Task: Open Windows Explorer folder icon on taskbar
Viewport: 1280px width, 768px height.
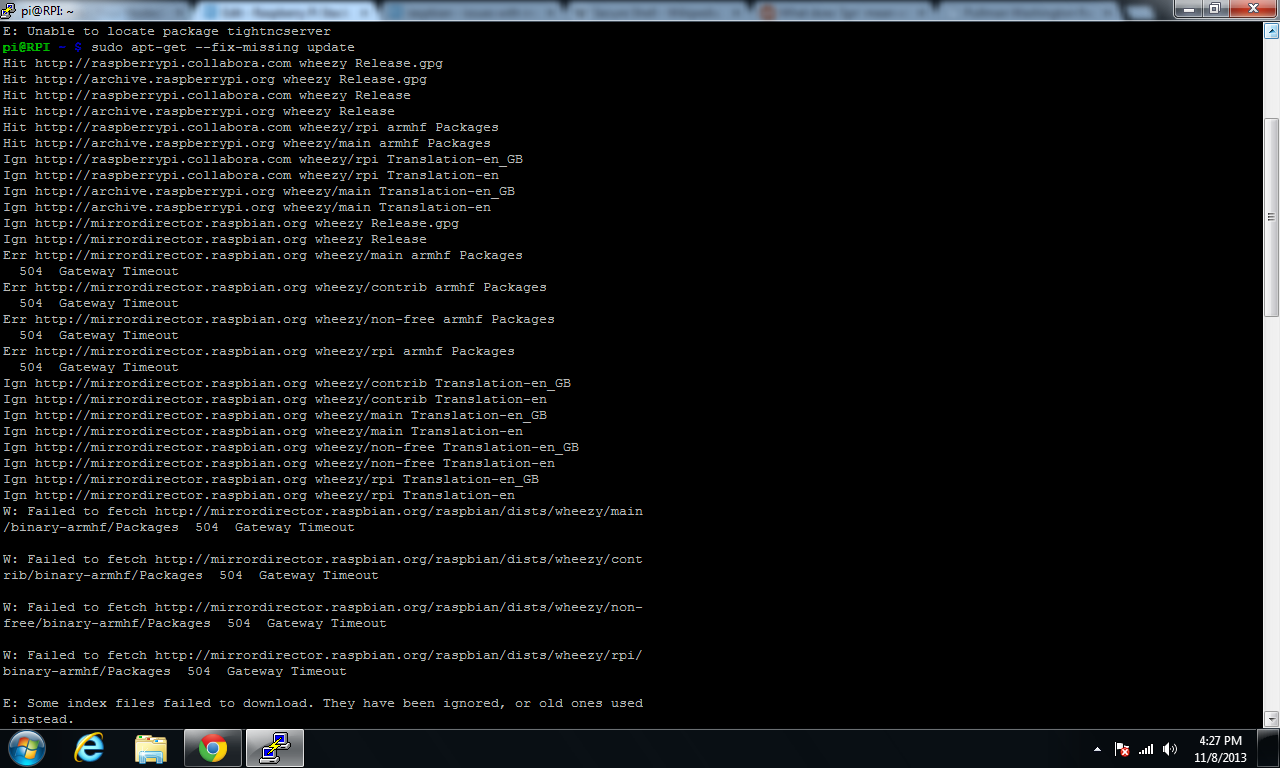Action: pyautogui.click(x=151, y=748)
